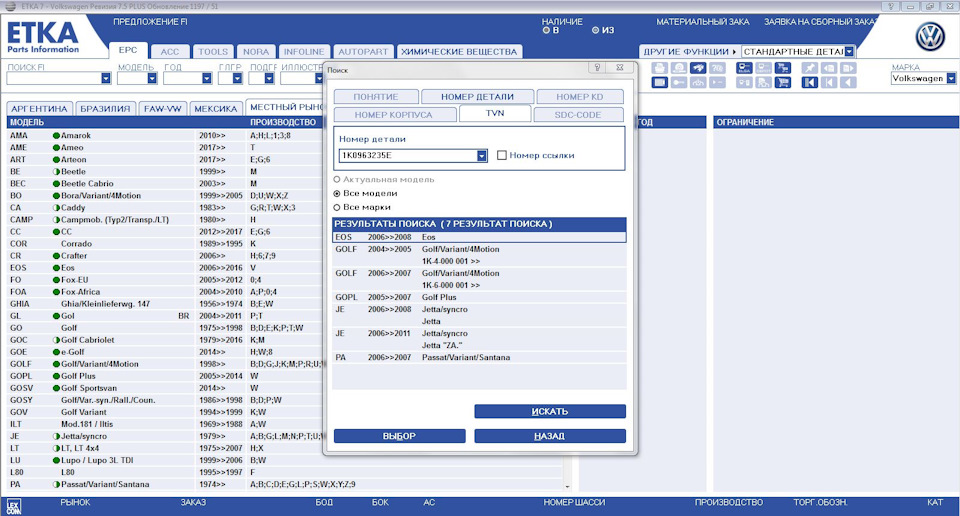
Task: Click the single shopping cart icon
Action: (x=783, y=83)
